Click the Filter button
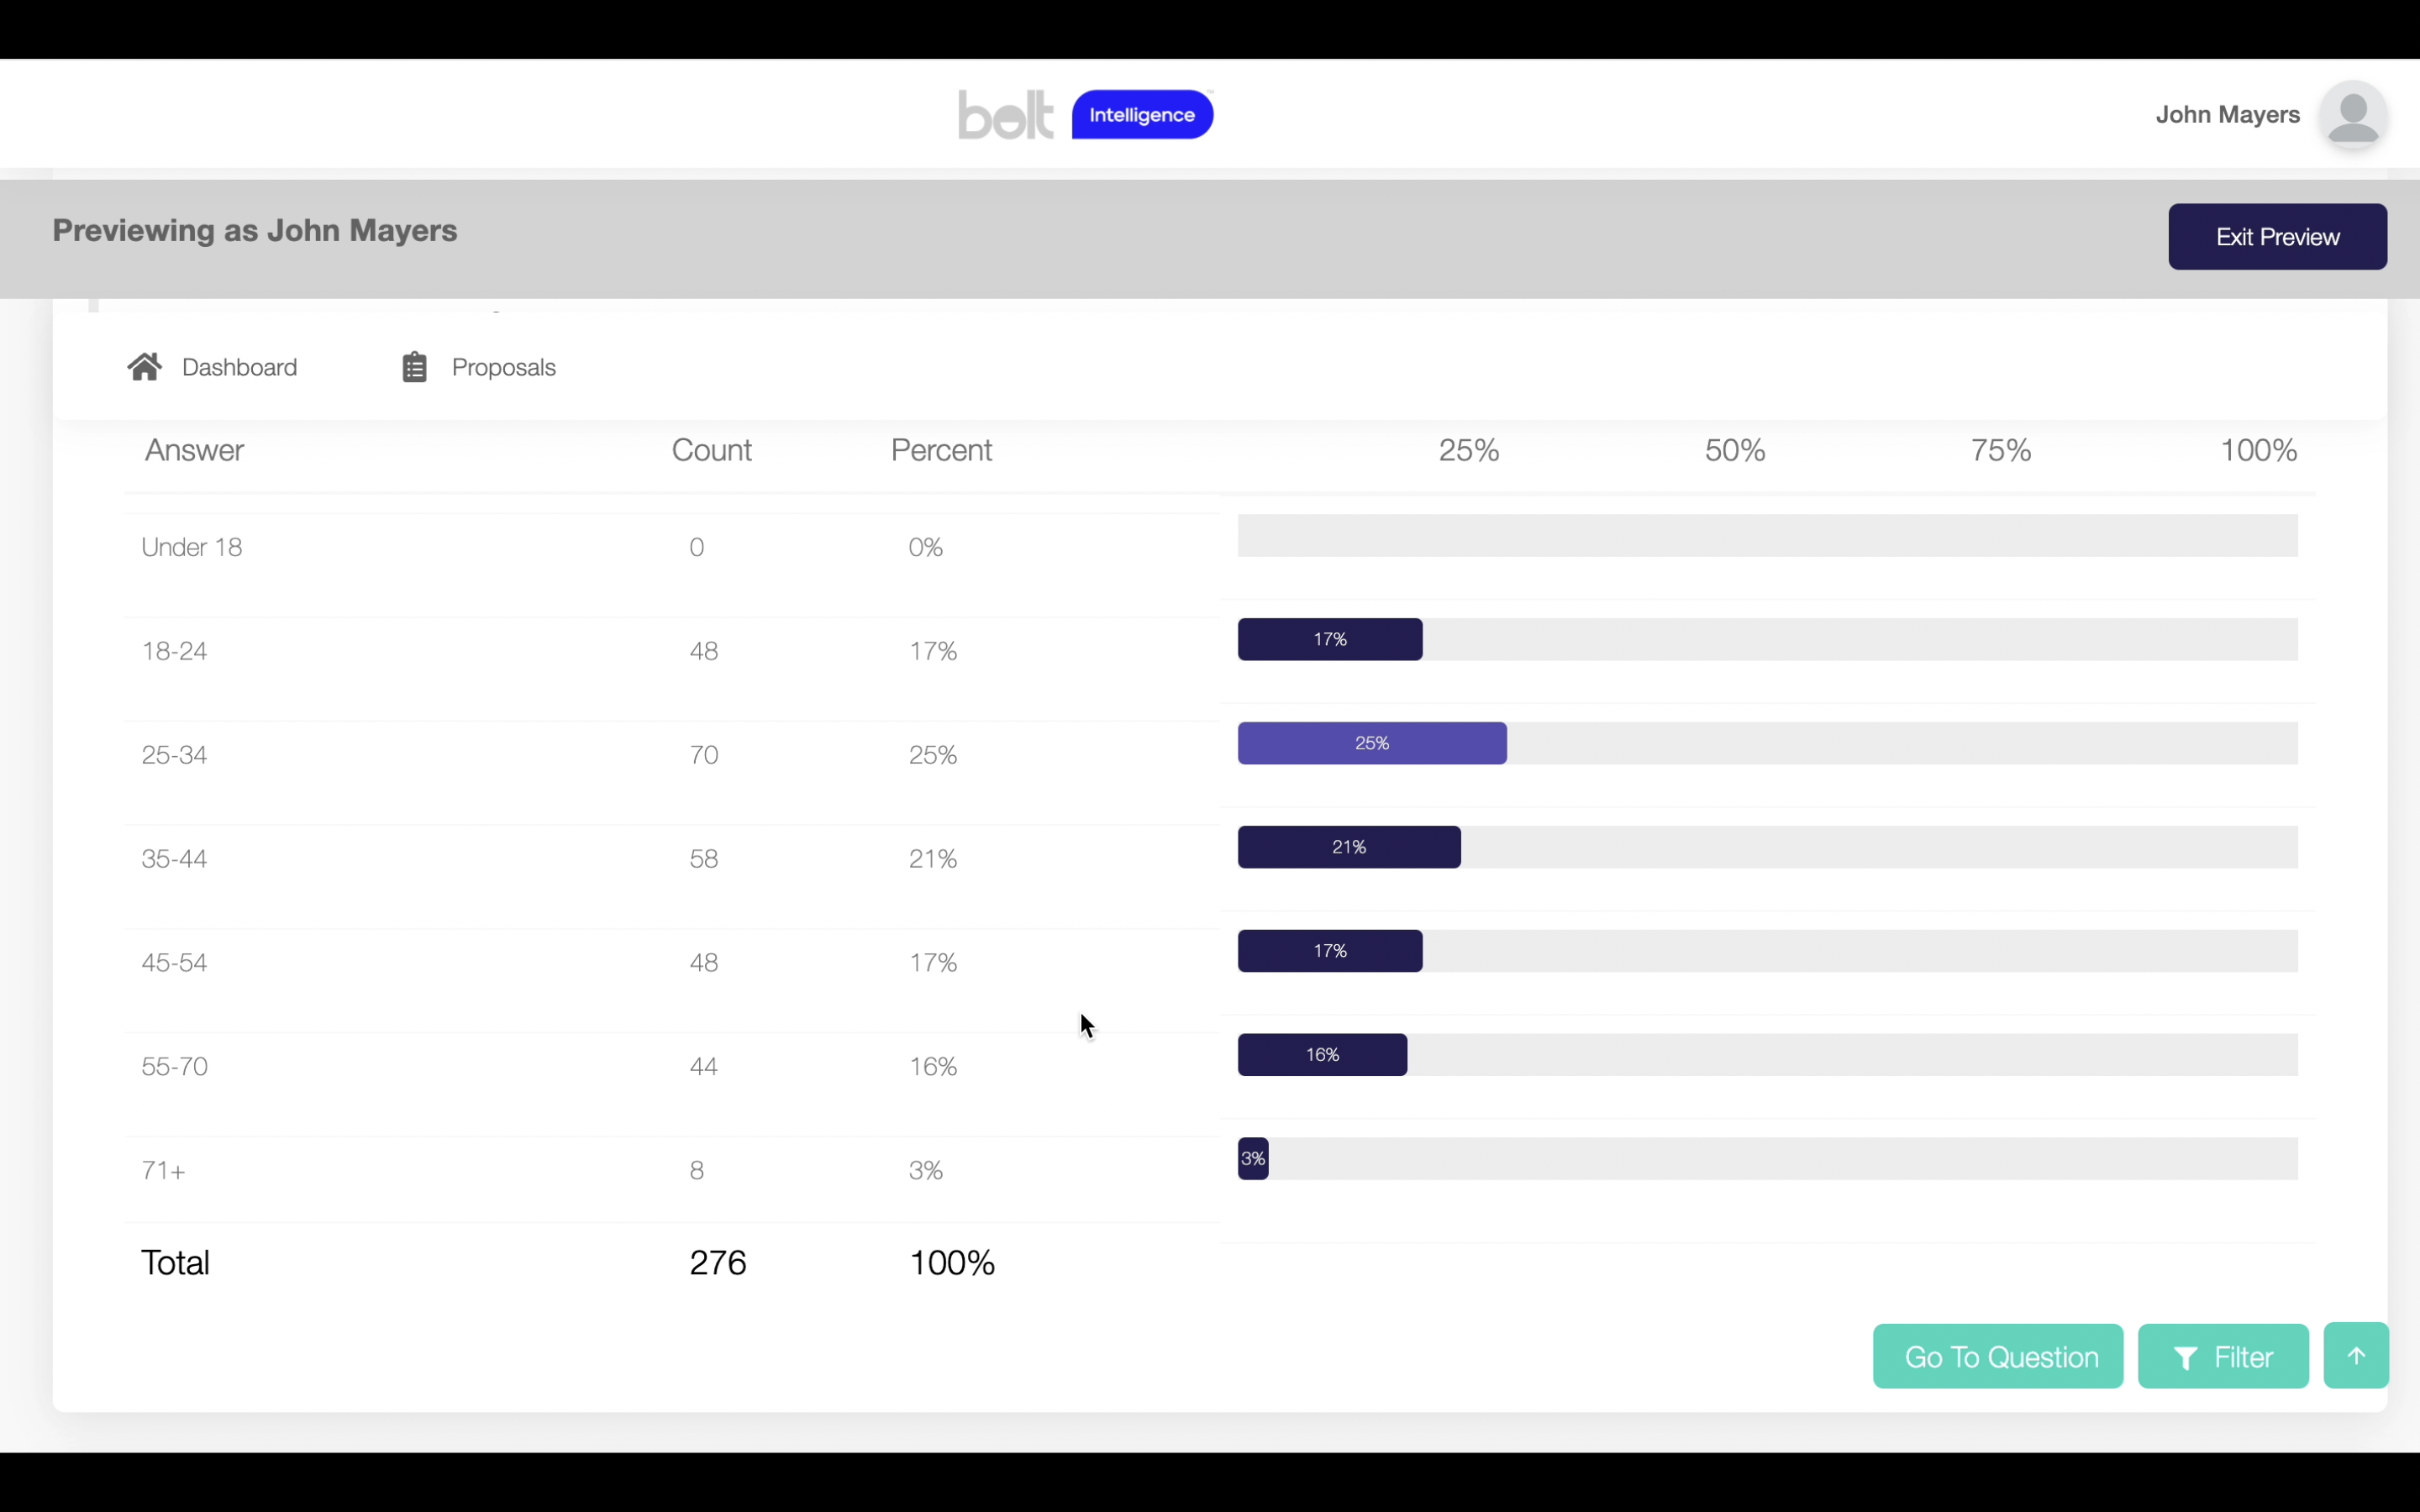The width and height of the screenshot is (2420, 1512). point(2223,1356)
